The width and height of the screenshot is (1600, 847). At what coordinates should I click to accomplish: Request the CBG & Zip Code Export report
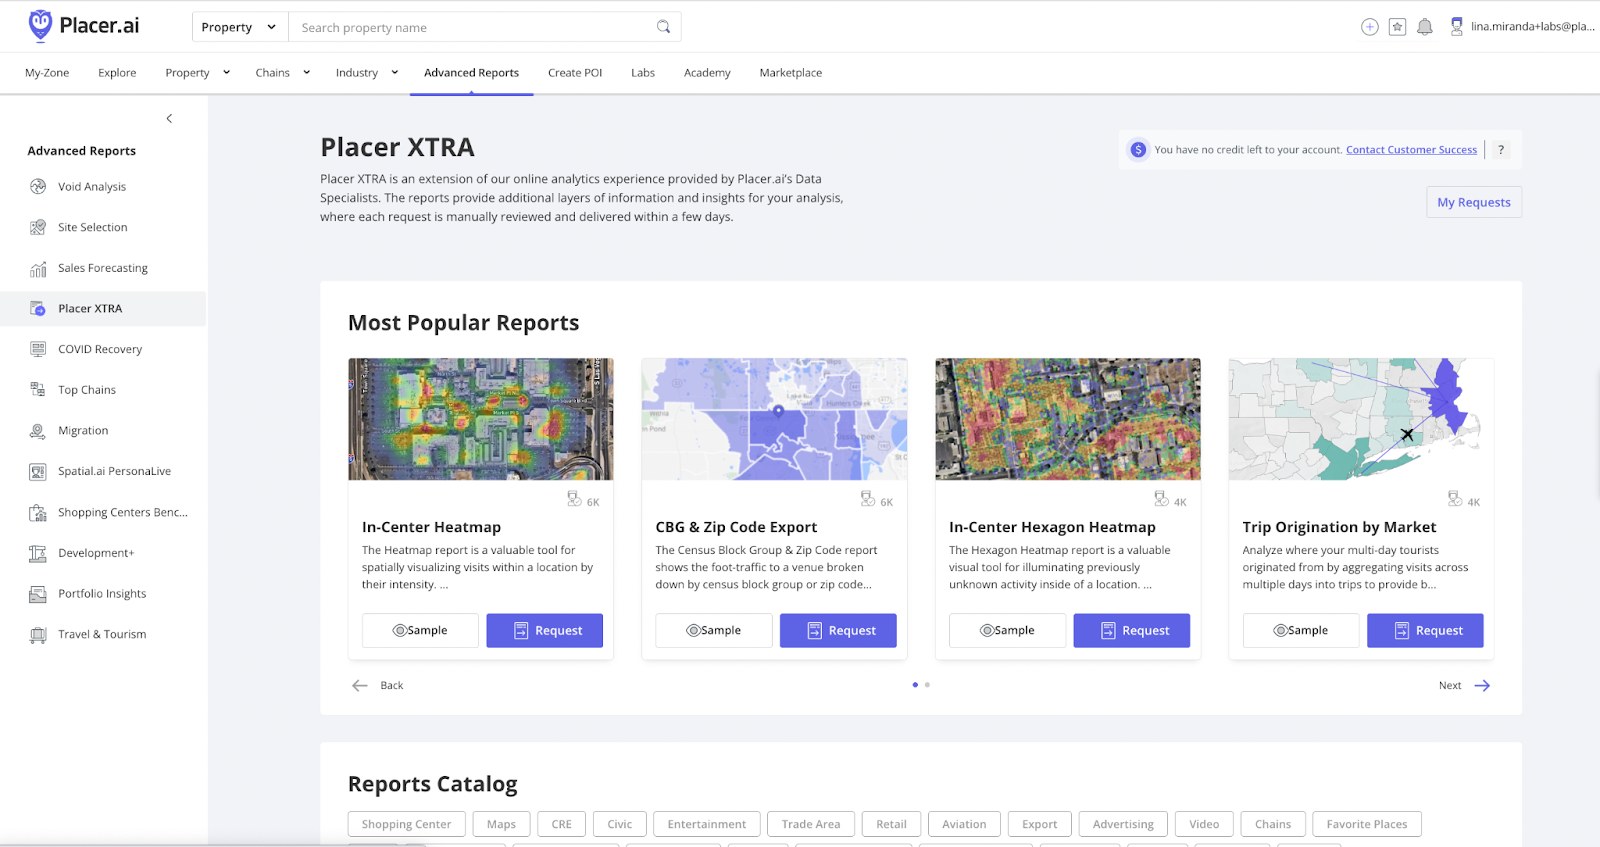pyautogui.click(x=838, y=631)
